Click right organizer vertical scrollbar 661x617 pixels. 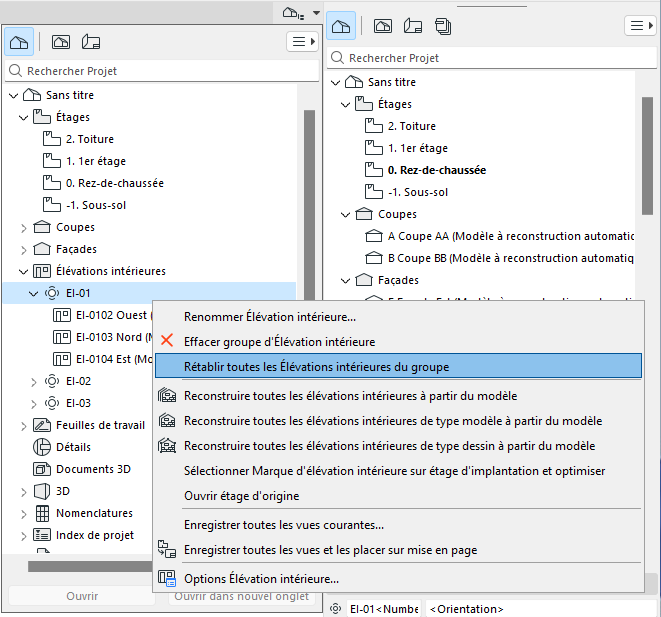647,156
